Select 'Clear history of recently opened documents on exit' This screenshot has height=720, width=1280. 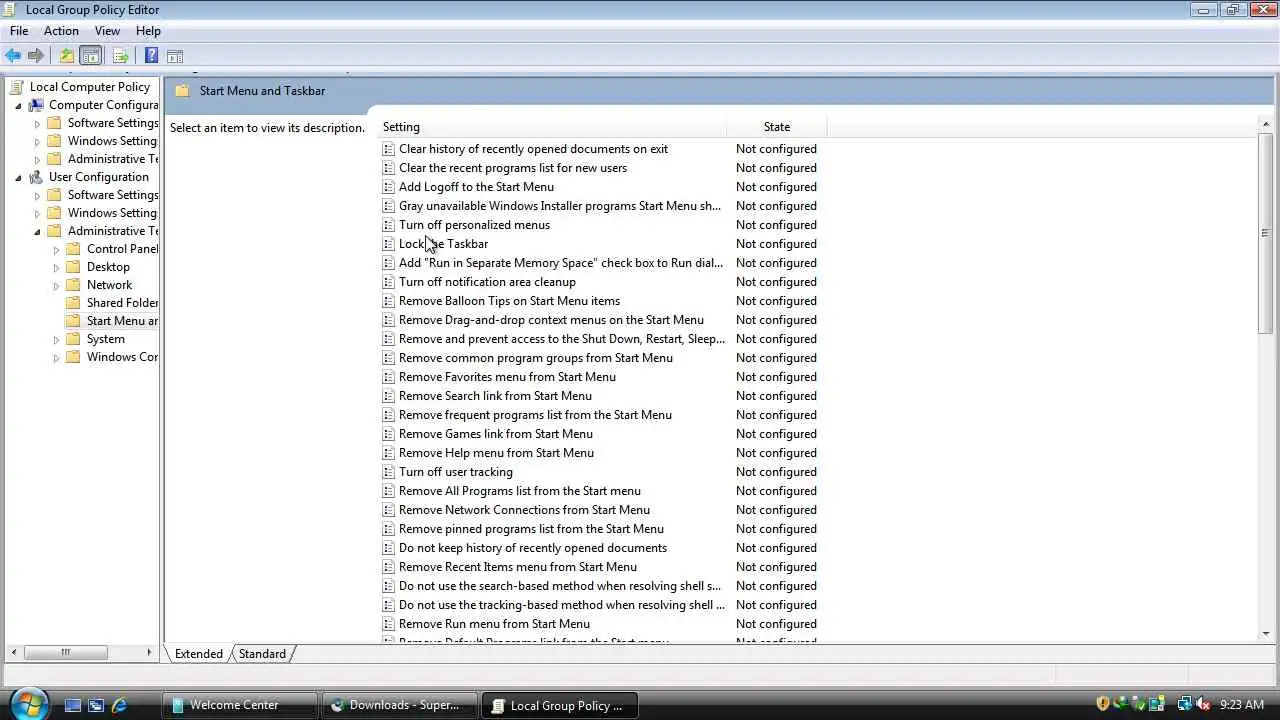click(x=533, y=149)
